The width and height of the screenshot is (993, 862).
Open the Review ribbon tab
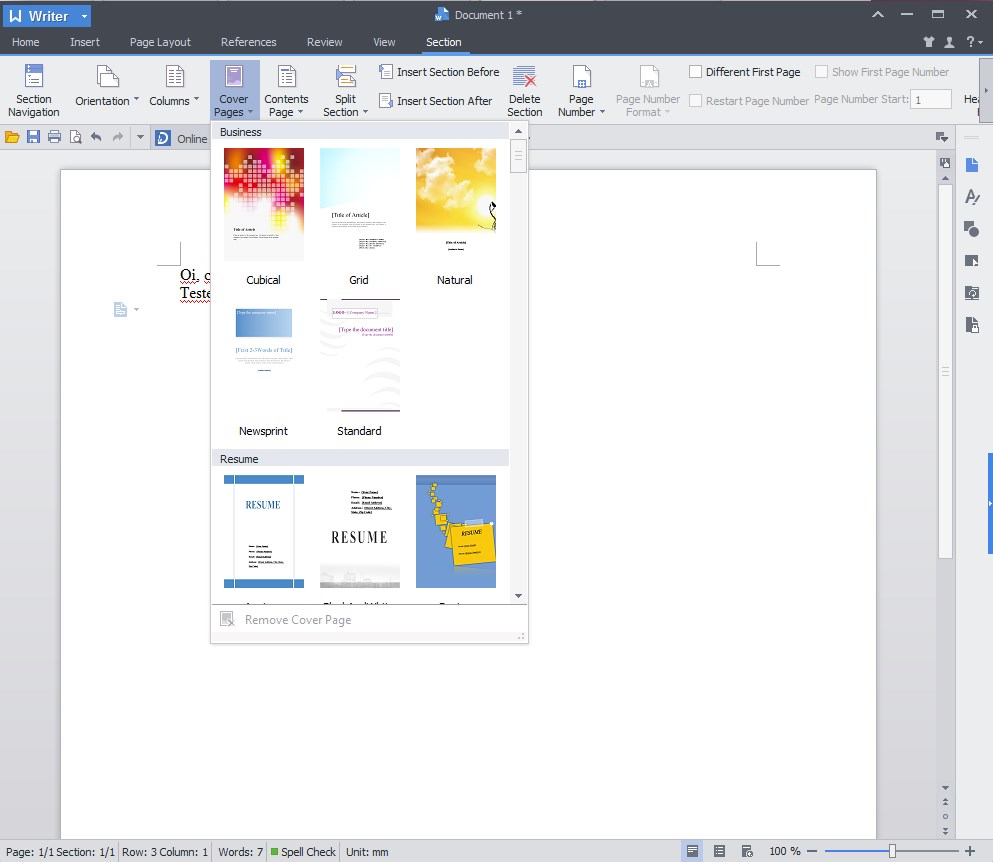pos(324,42)
